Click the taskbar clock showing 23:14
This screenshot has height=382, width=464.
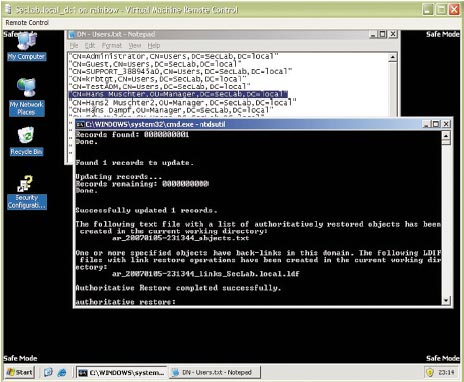click(446, 372)
